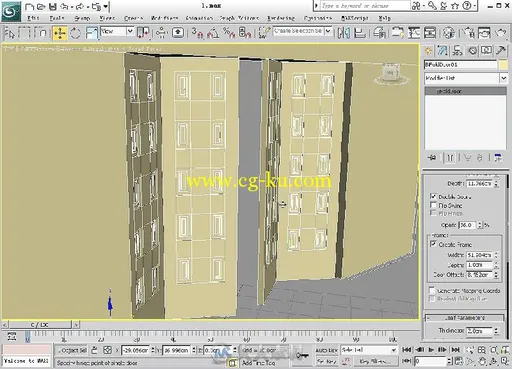This screenshot has width=512, height=369.
Task: Switch to the Create command panel
Action: 428,51
